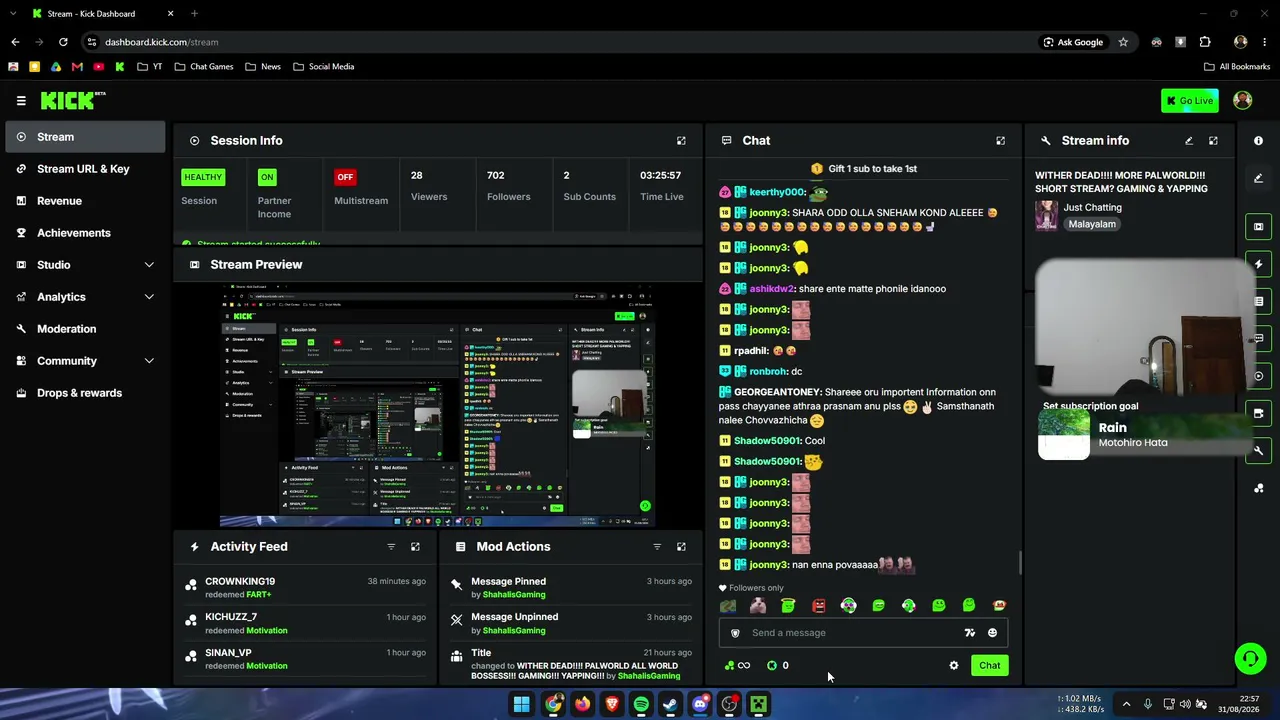Expand the Chat panel to fullscreen
Viewport: 1280px width, 720px height.
[x=1000, y=141]
